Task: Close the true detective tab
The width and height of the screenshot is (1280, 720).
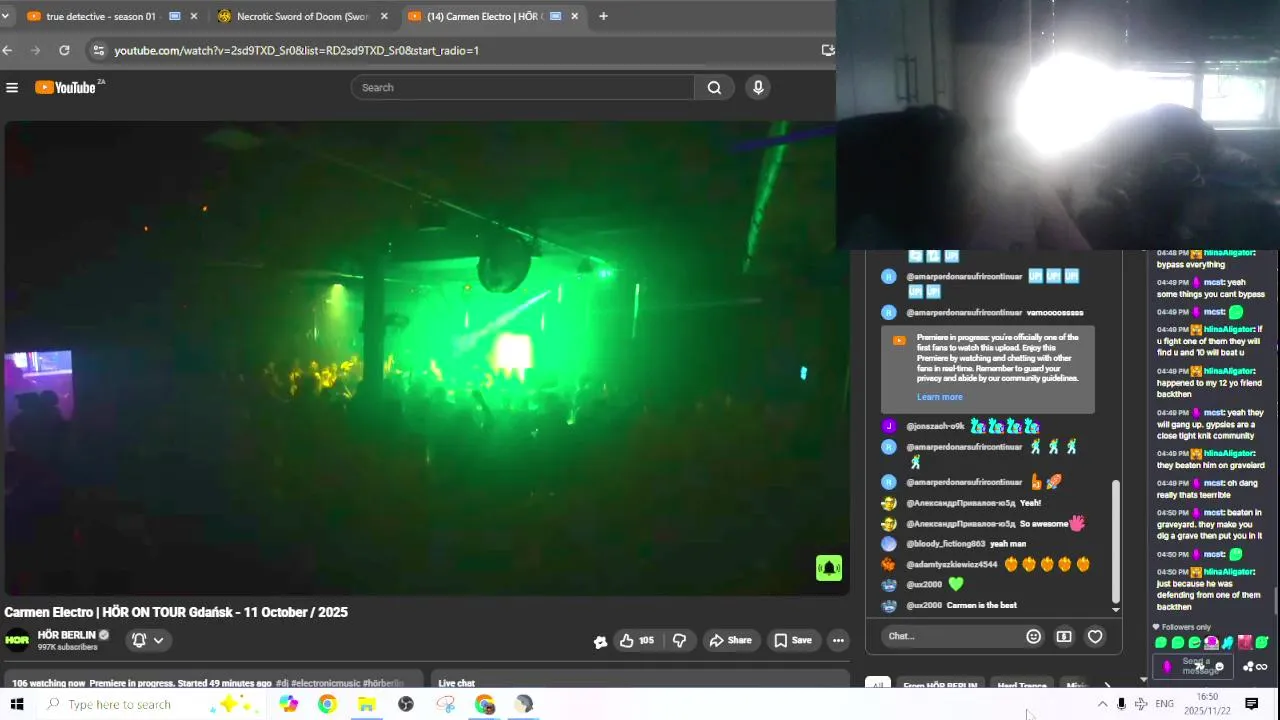Action: click(194, 16)
